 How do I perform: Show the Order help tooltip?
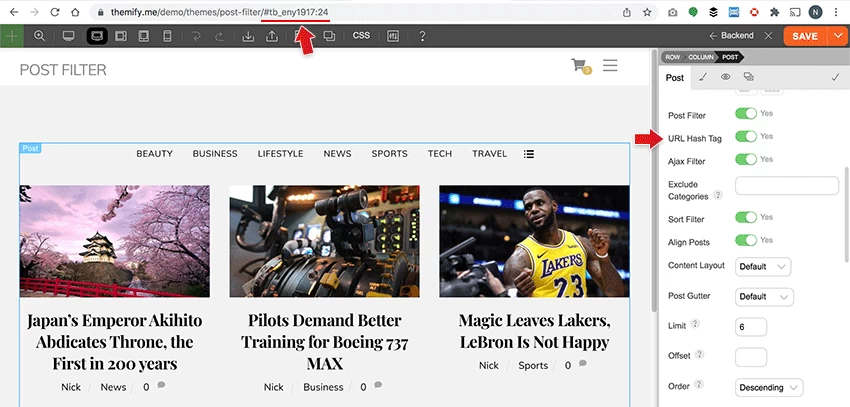pos(699,384)
